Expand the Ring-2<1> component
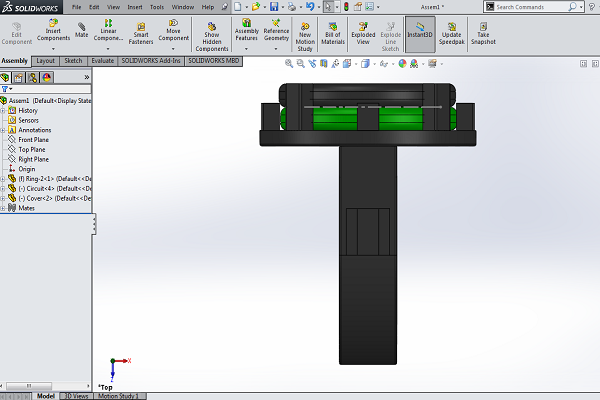The width and height of the screenshot is (600, 400). (x=3, y=179)
